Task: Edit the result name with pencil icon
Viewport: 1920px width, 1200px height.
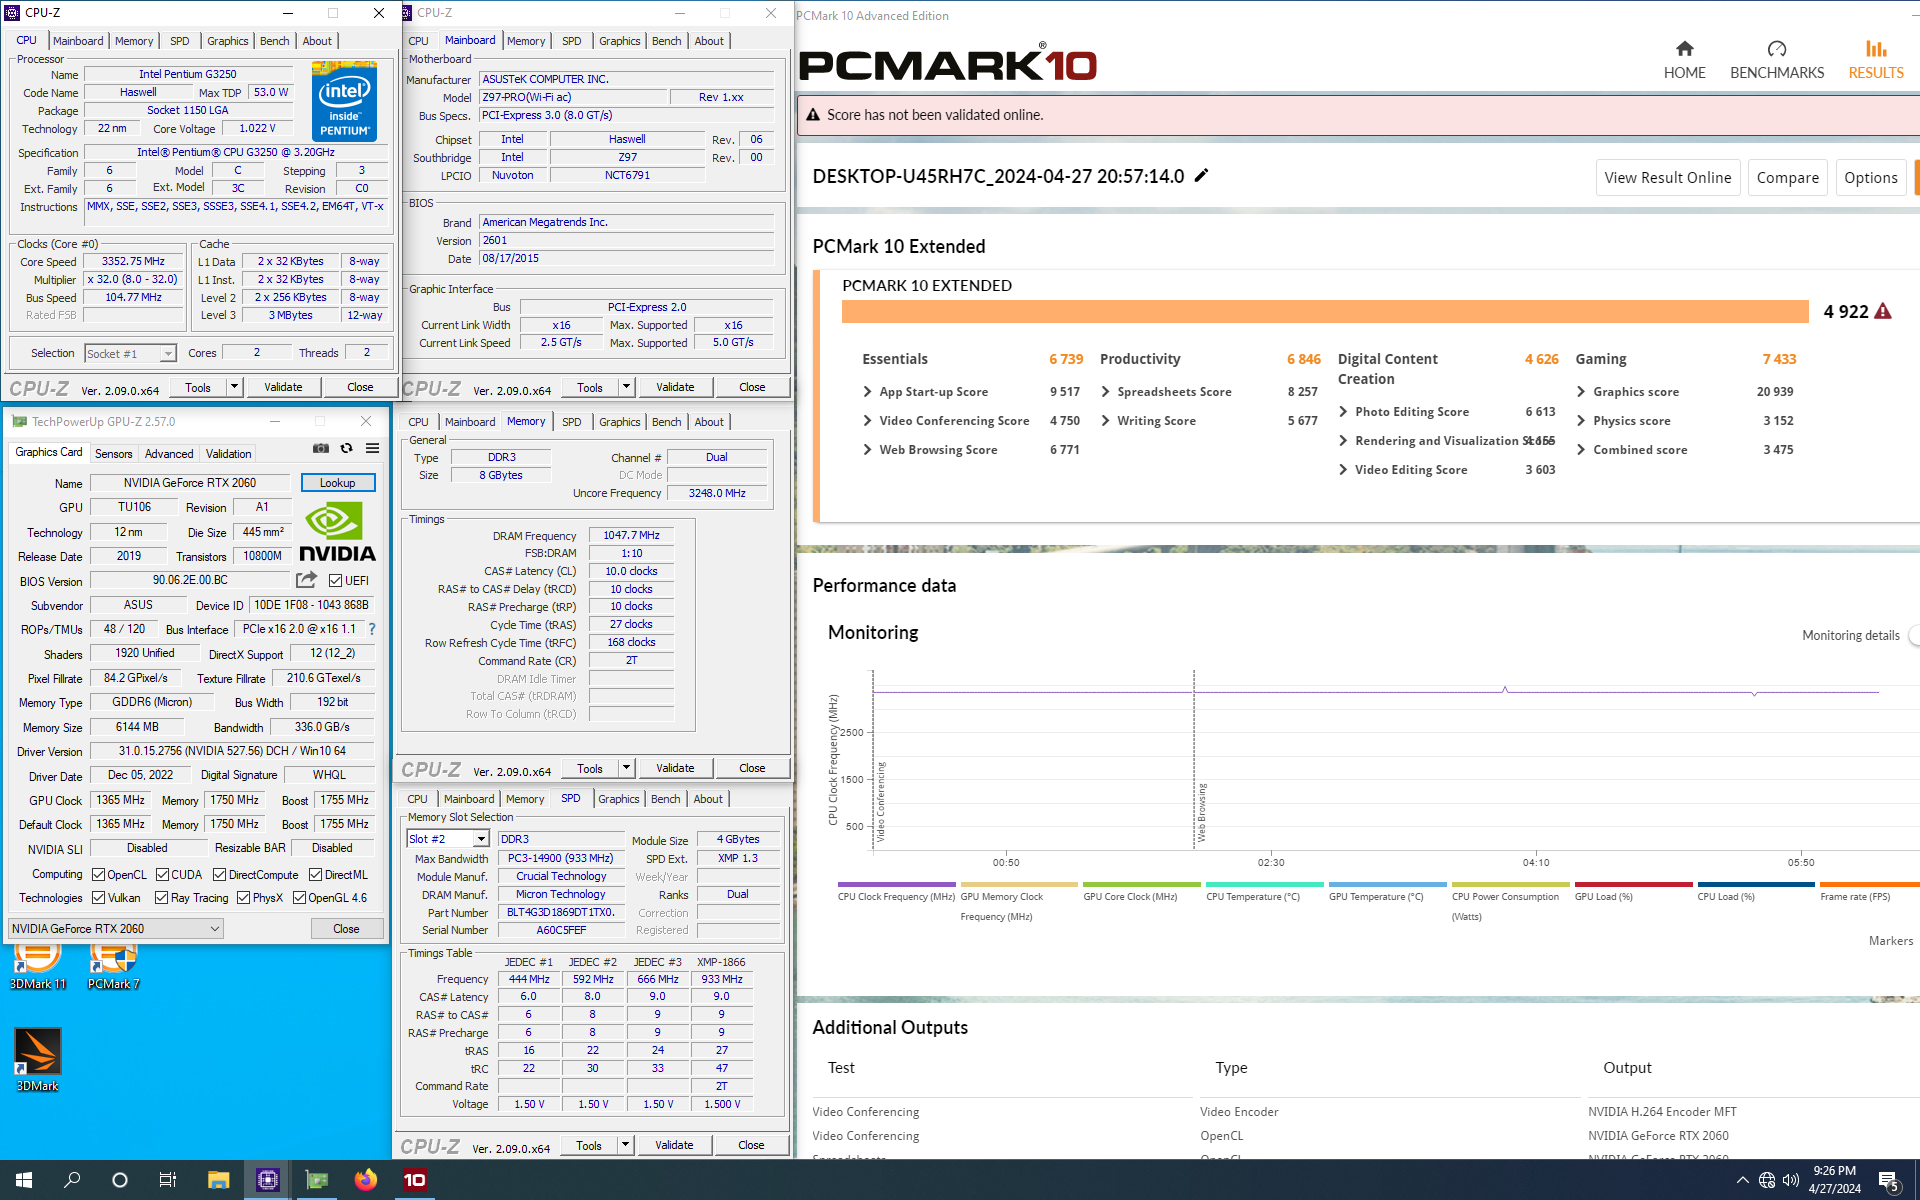Action: click(1201, 176)
